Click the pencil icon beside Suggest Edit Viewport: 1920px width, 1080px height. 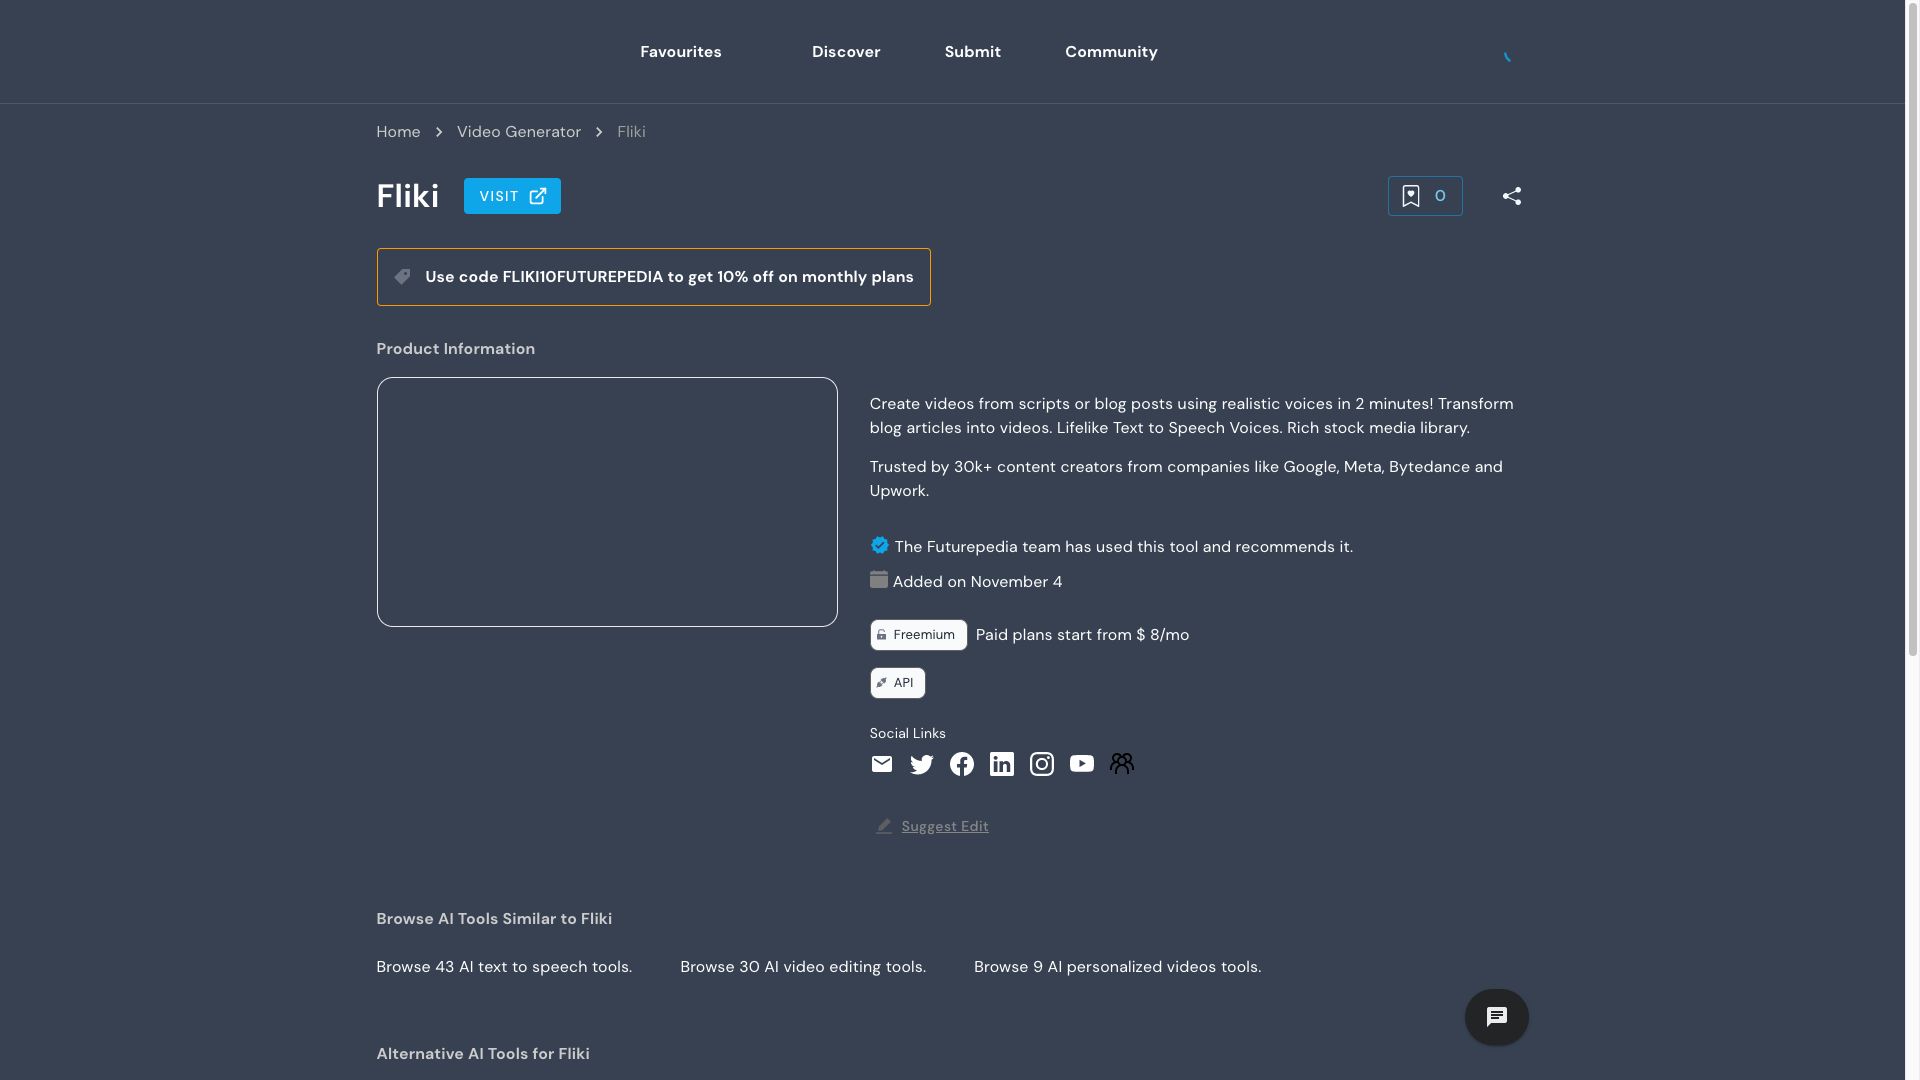pos(883,826)
